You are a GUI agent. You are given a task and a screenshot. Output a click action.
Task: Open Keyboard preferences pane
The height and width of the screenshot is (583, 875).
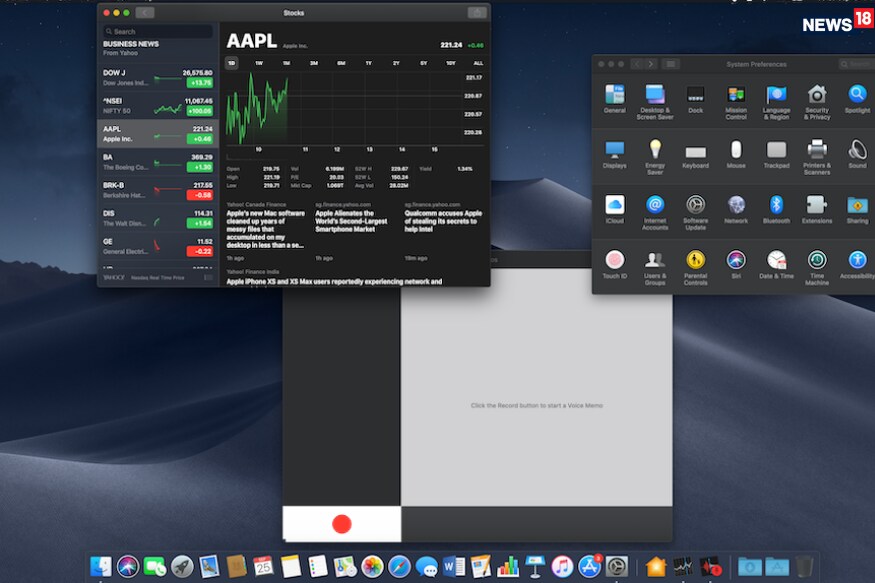pyautogui.click(x=695, y=155)
